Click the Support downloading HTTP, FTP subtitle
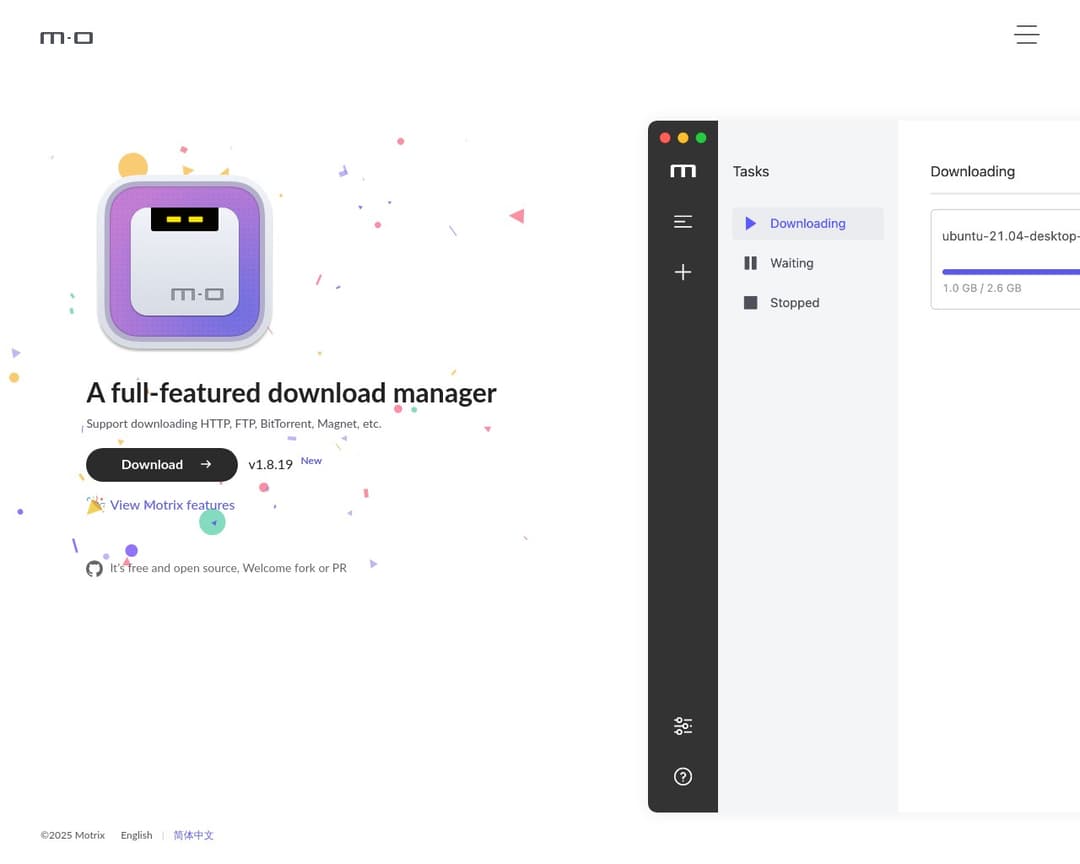The height and width of the screenshot is (864, 1080). coord(233,424)
